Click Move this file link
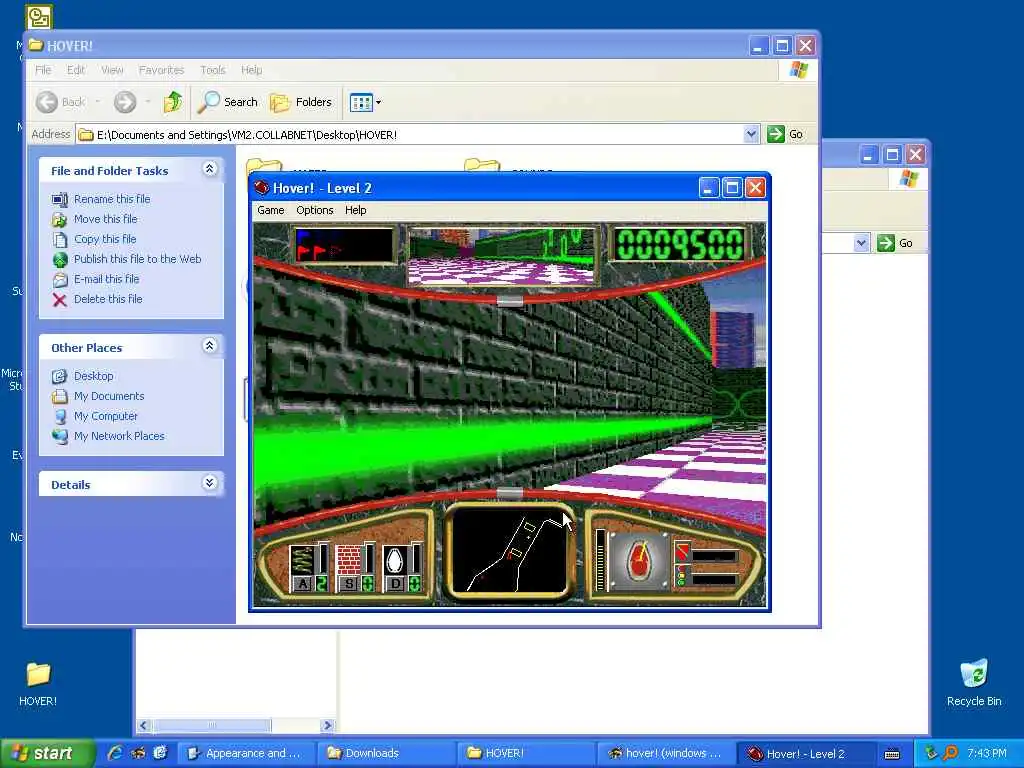This screenshot has width=1024, height=768. tap(105, 219)
